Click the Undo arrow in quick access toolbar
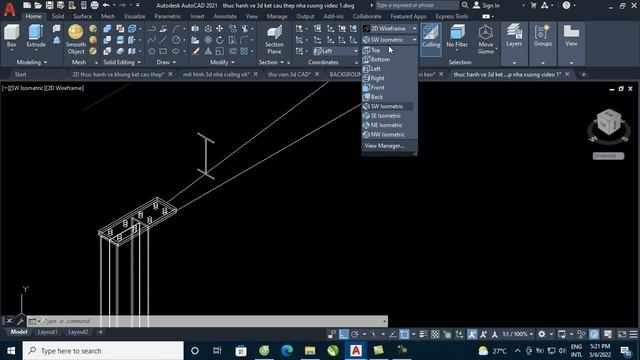Image resolution: width=640 pixels, height=360 pixels. pyautogui.click(x=106, y=5)
